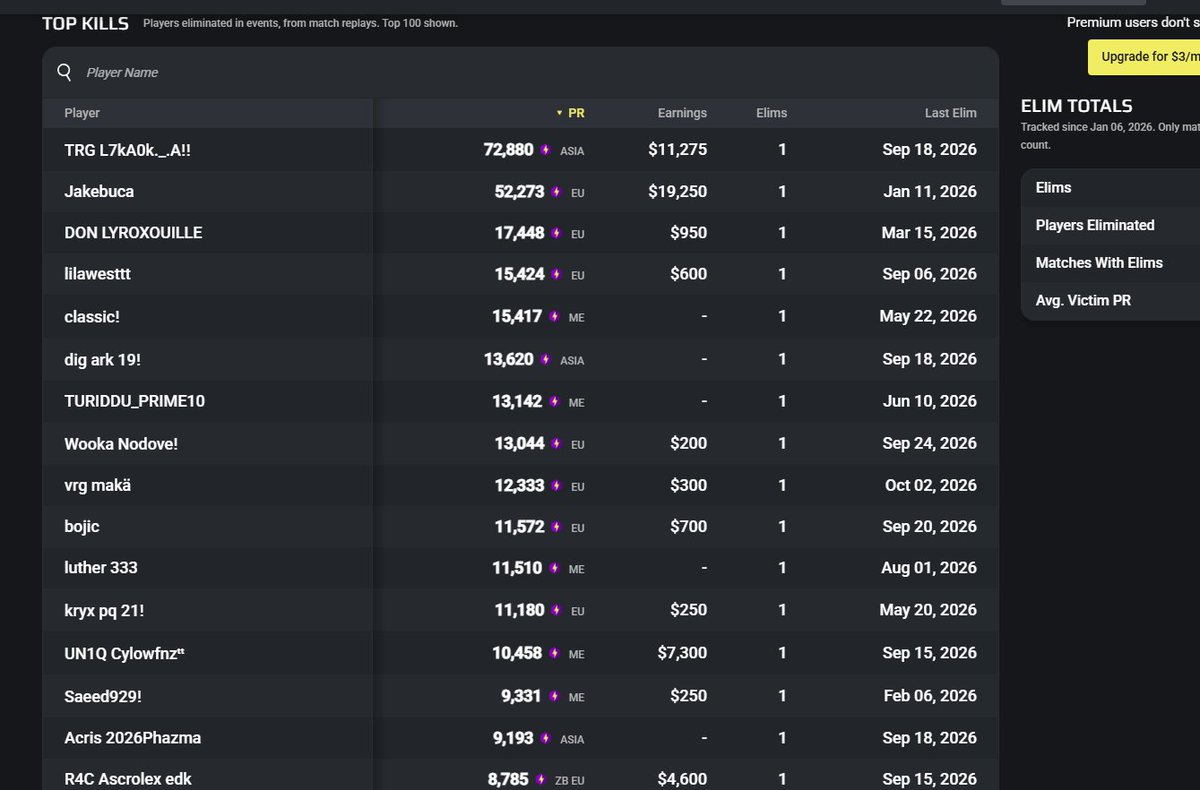Focus the Player Name search field
Viewport: 1200px width, 790px height.
coord(520,72)
